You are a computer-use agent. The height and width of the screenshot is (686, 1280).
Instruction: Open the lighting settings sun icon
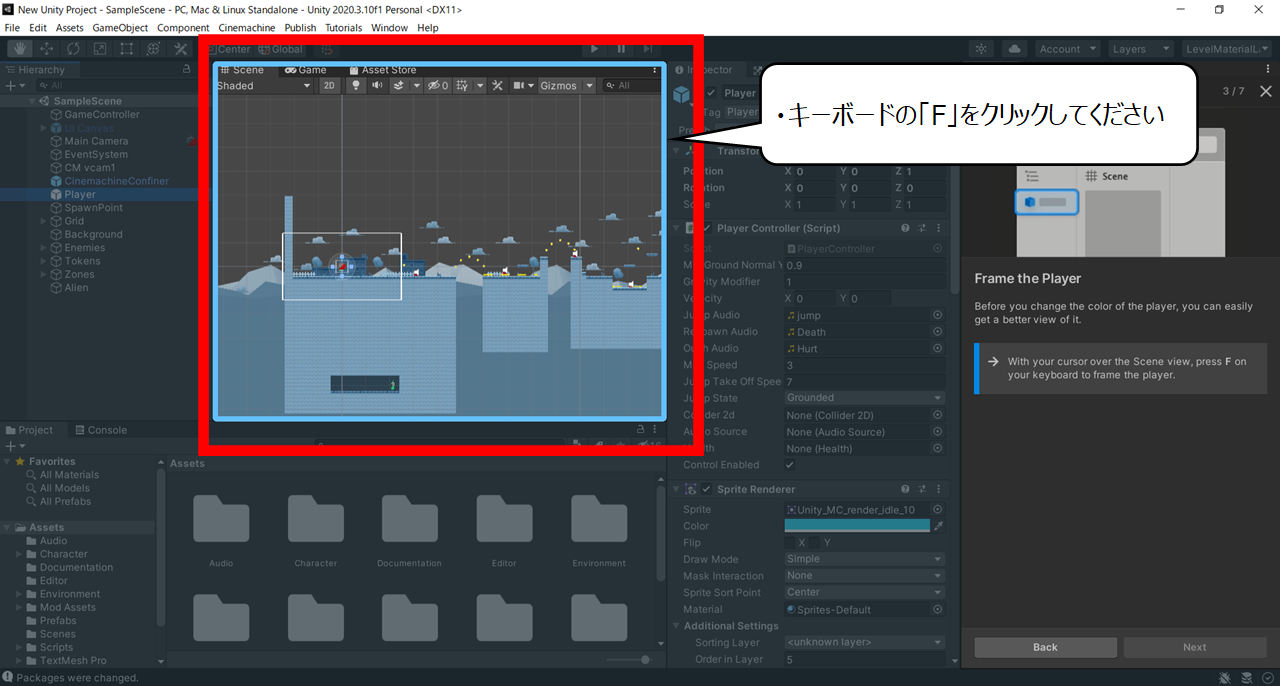tap(982, 49)
